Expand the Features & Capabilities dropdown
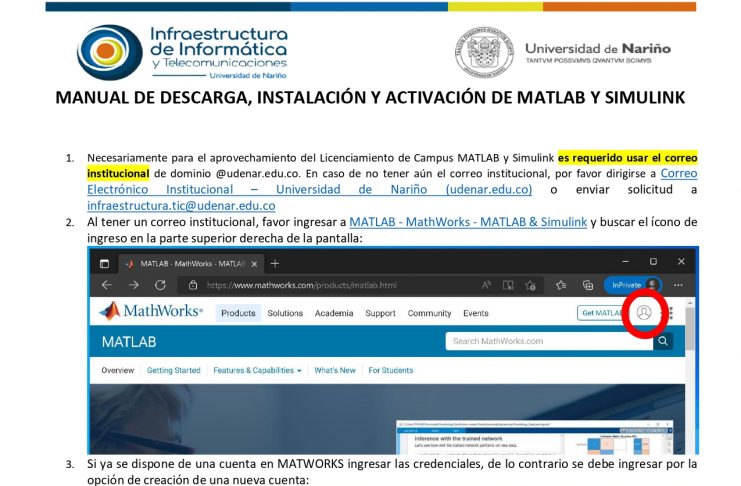This screenshot has width=741, height=486. (257, 370)
